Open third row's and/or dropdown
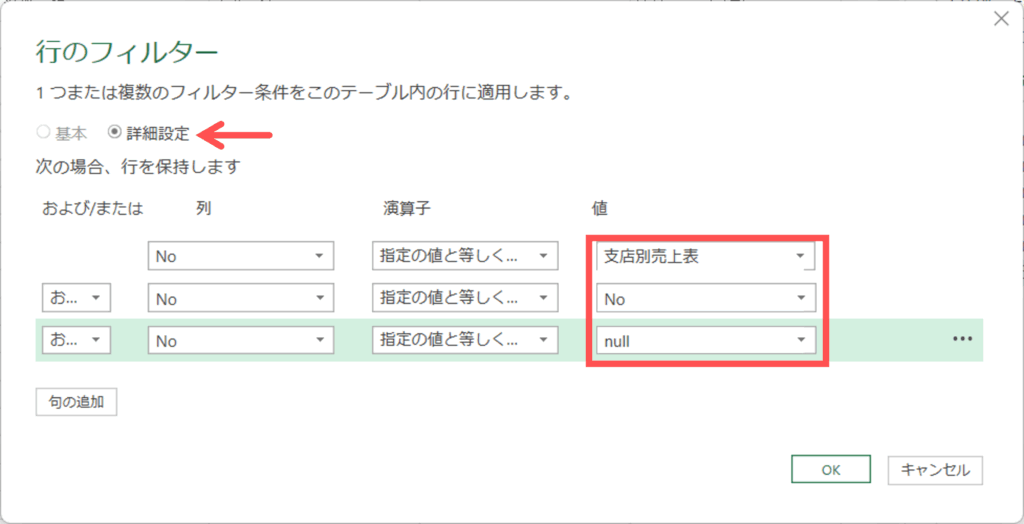This screenshot has height=524, width=1024. (76, 341)
